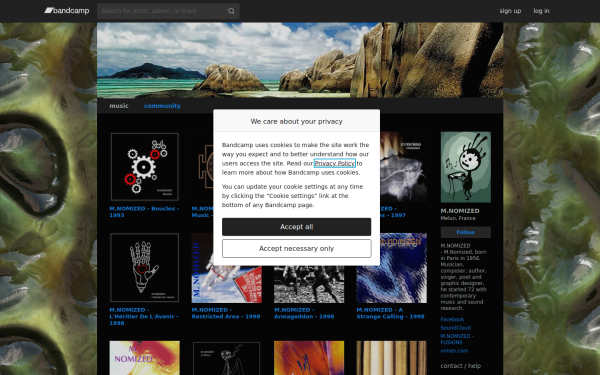Click the Bandcamp logo
The image size is (600, 375).
point(67,11)
